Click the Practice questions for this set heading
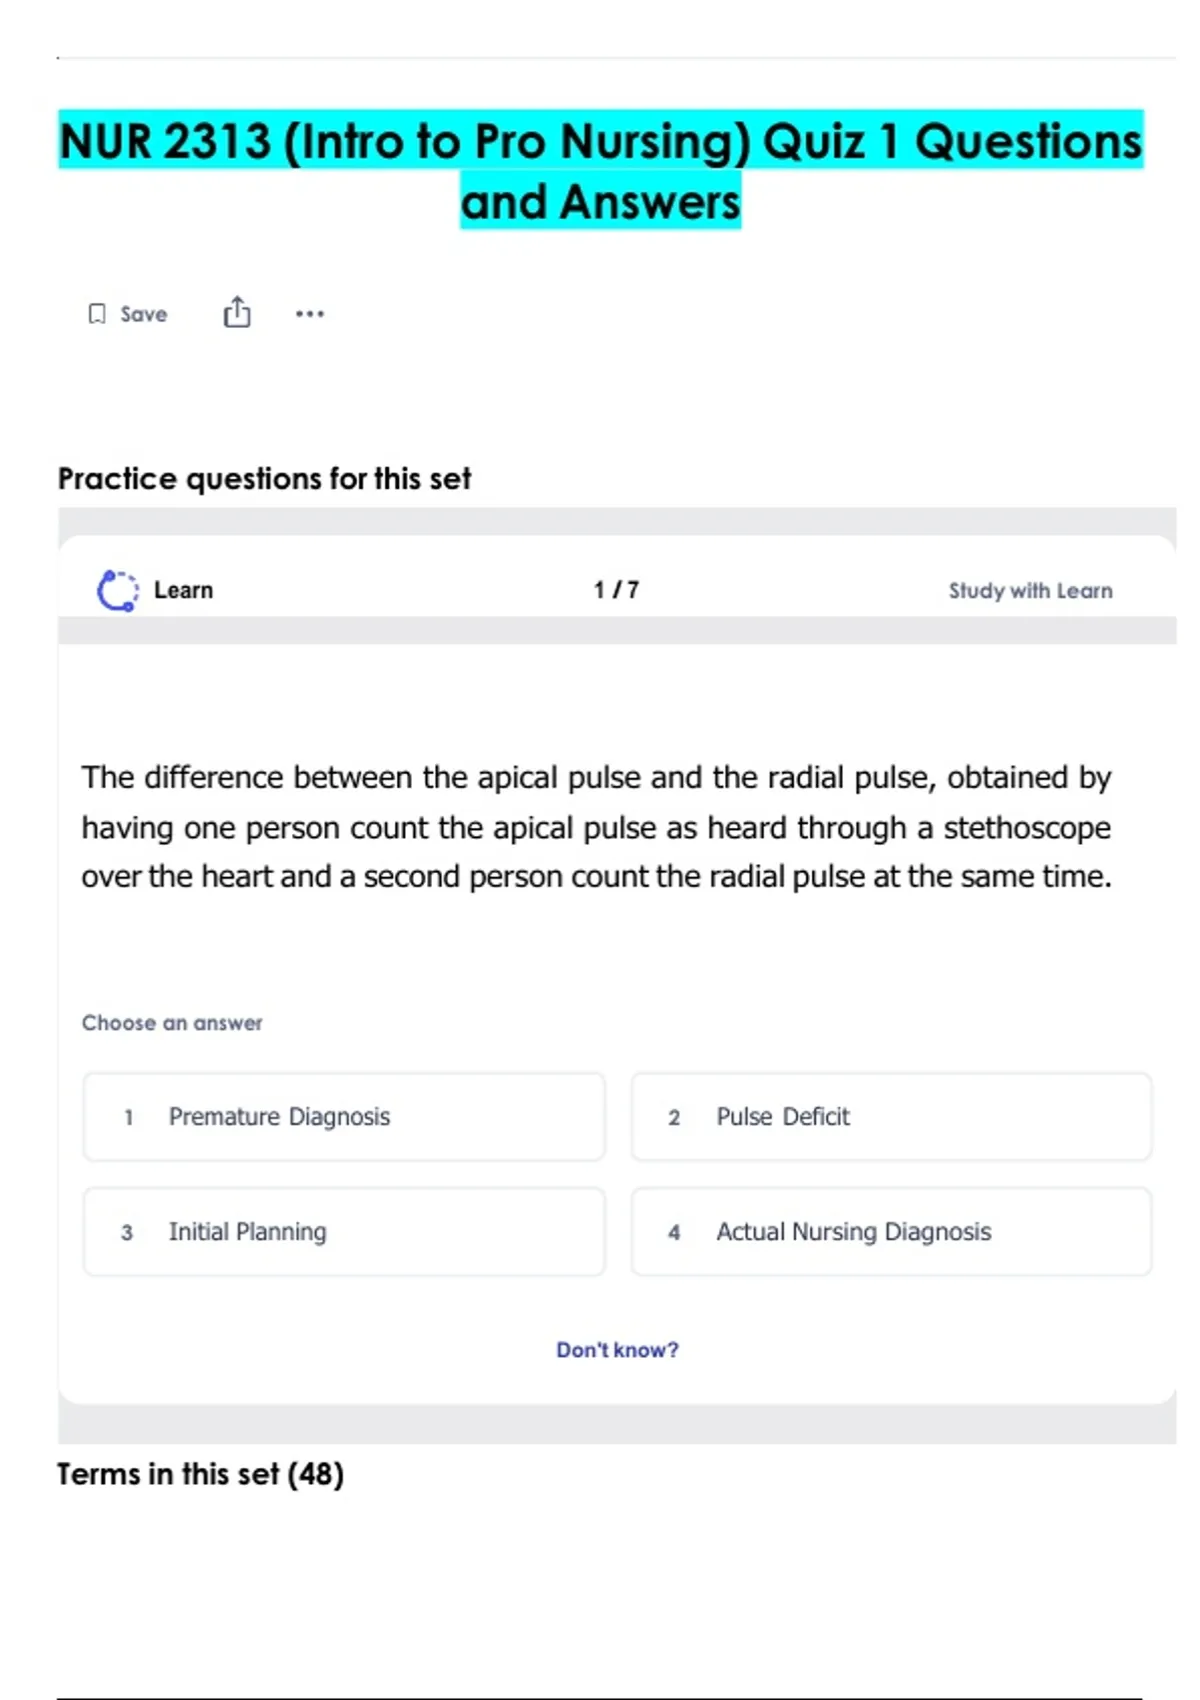The image size is (1200, 1700). point(264,479)
